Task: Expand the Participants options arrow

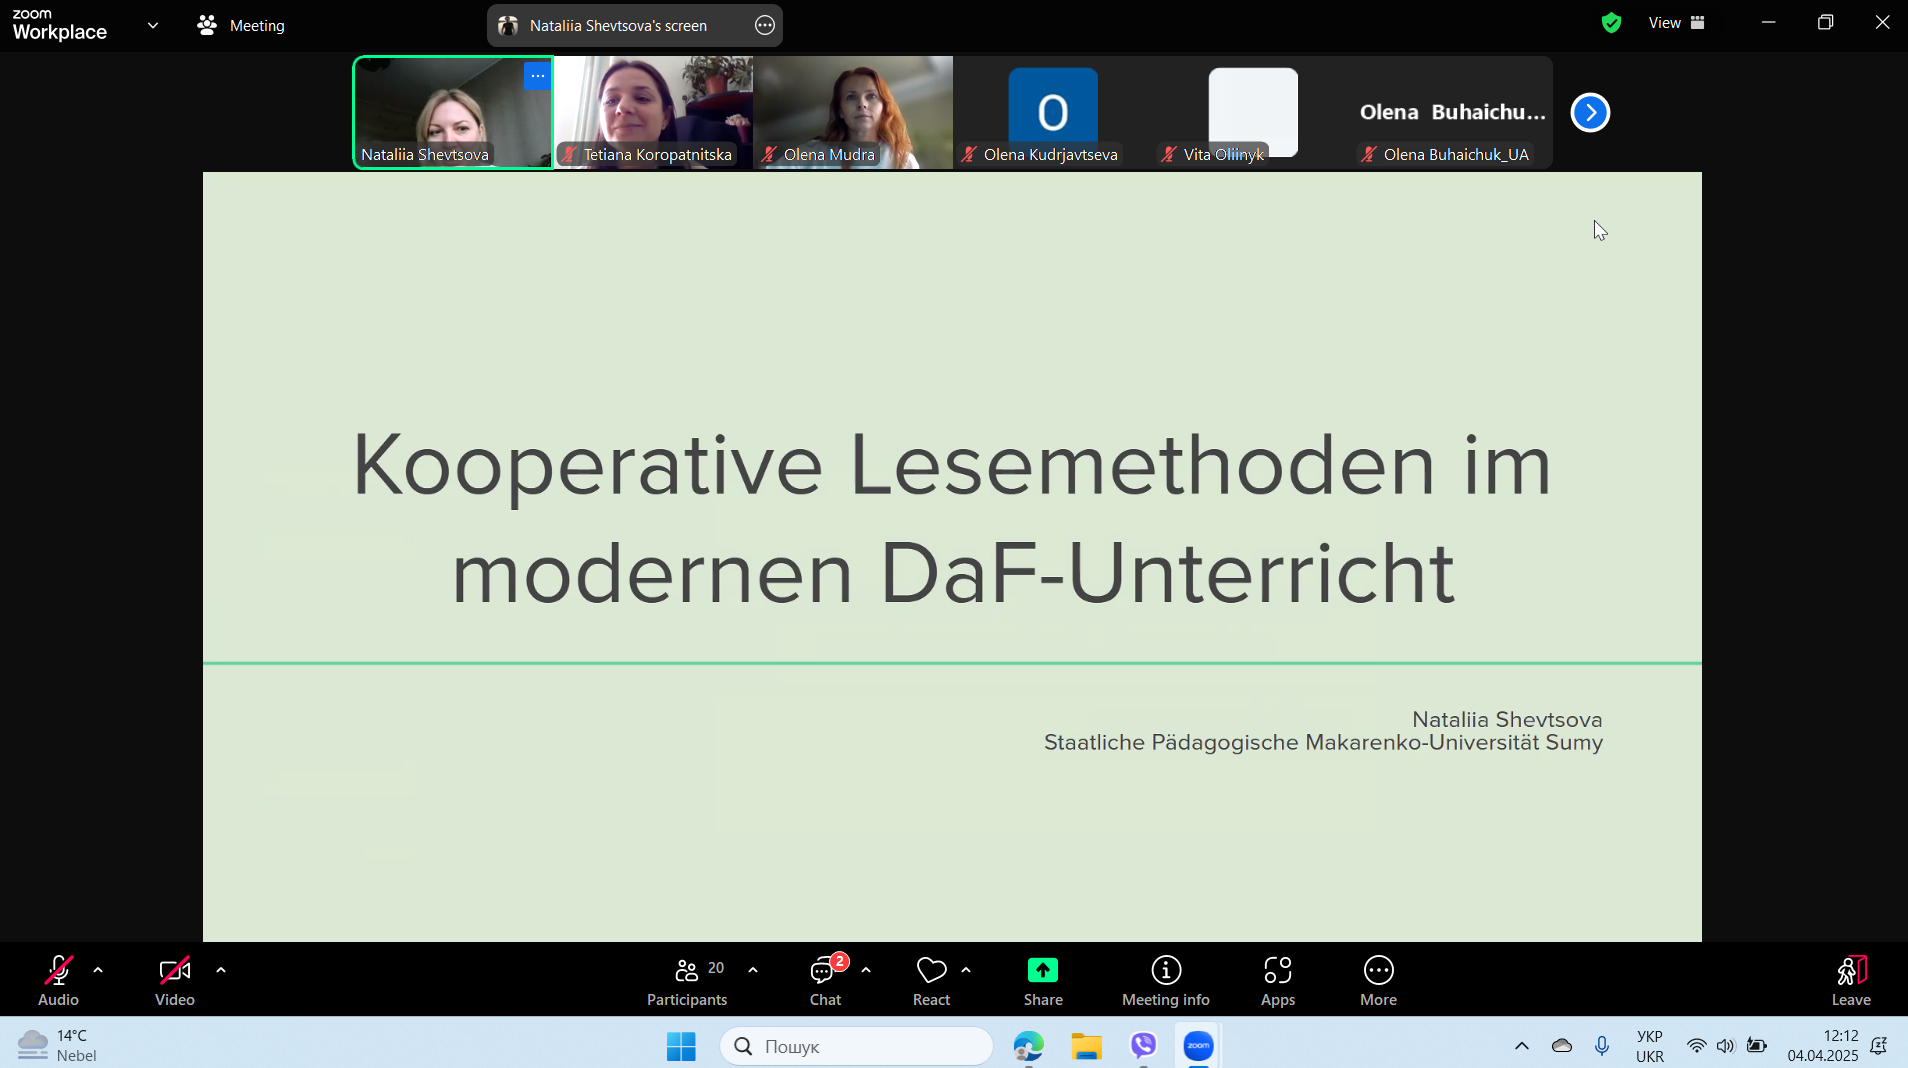Action: 753,970
